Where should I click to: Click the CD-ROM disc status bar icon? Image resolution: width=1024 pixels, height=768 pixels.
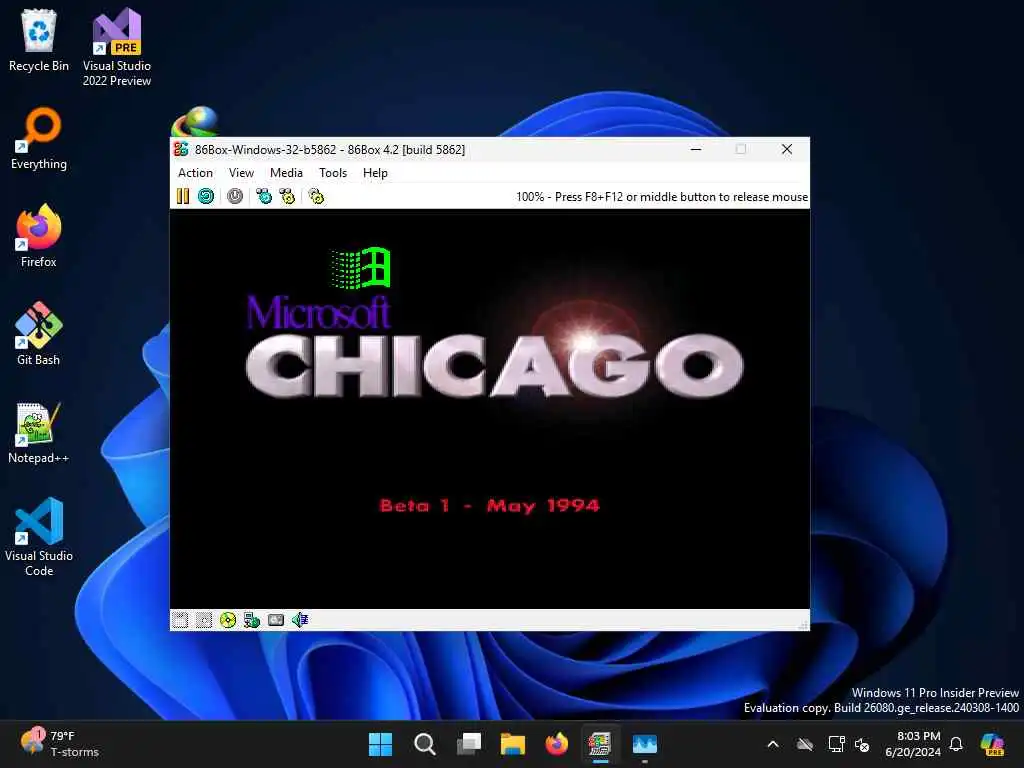point(228,620)
